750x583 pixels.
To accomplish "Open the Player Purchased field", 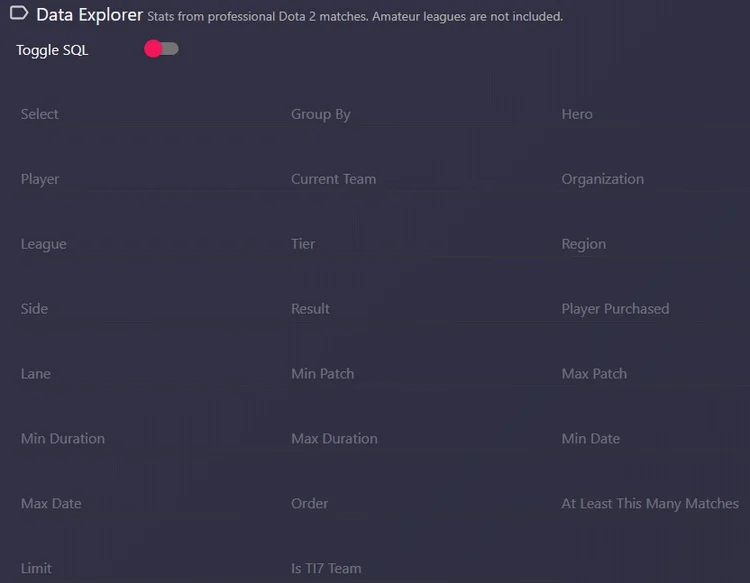I will coord(654,309).
